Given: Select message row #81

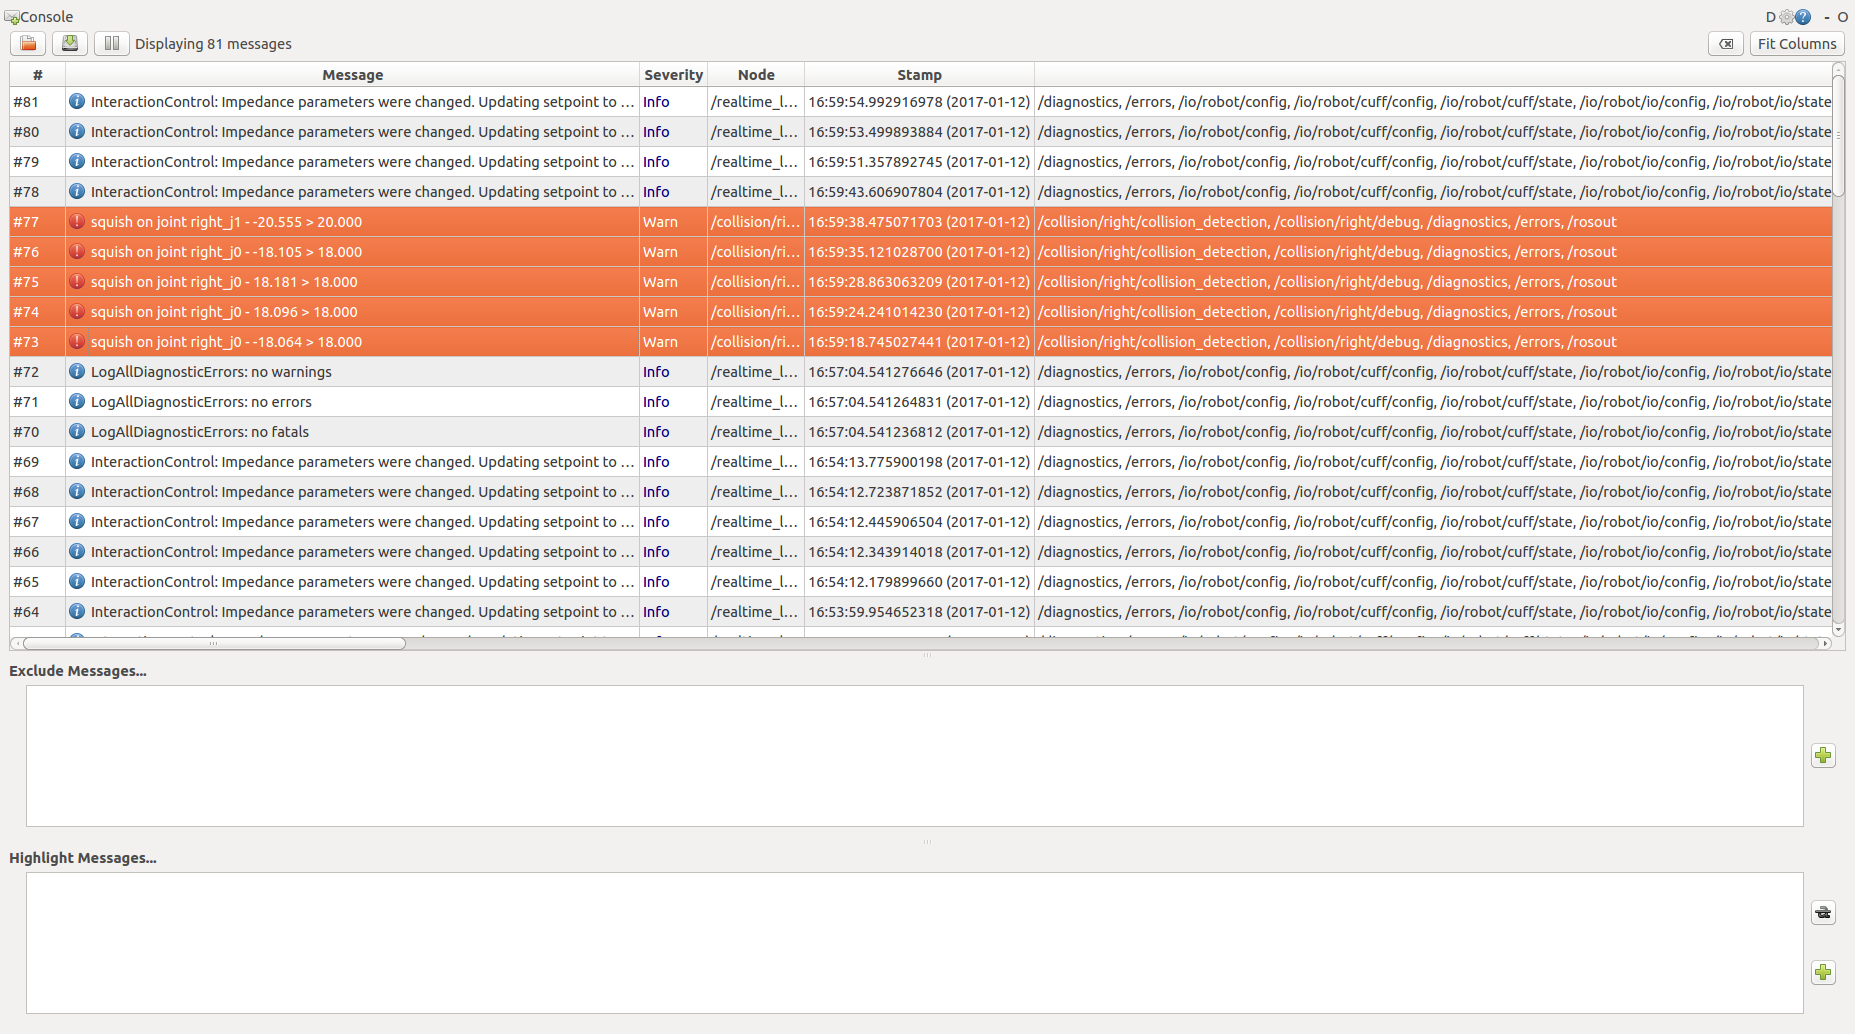Looking at the screenshot, I should coord(920,102).
